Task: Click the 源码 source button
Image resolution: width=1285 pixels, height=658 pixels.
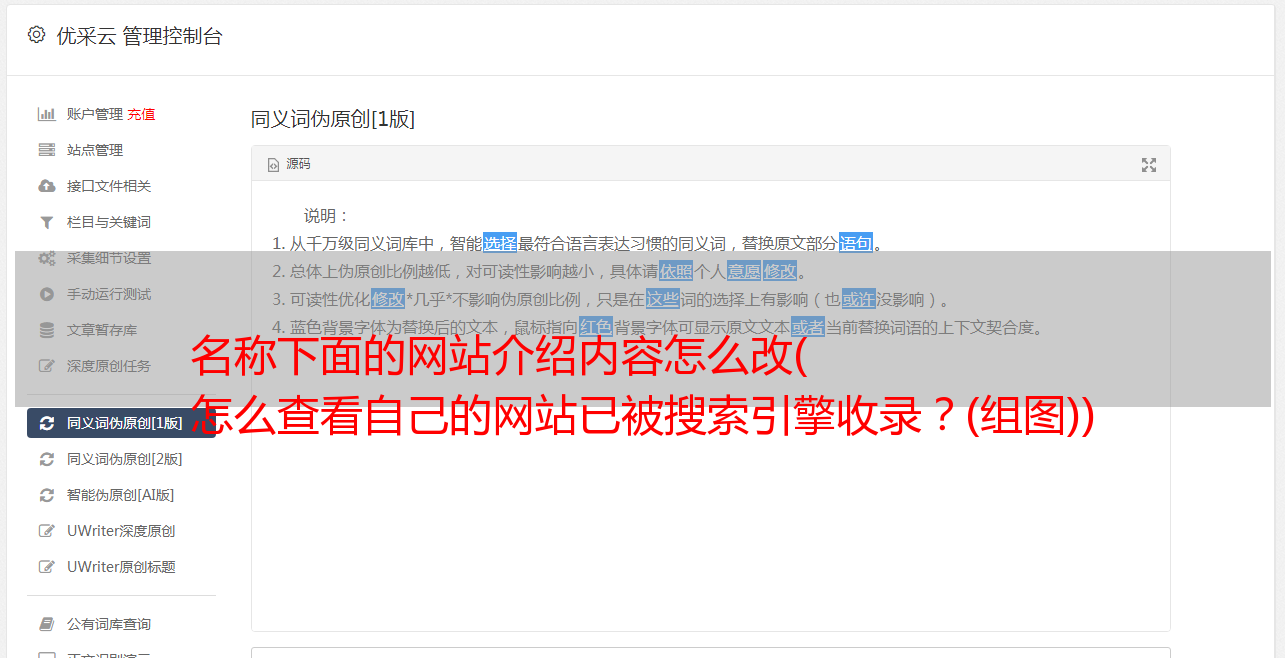Action: coord(289,164)
